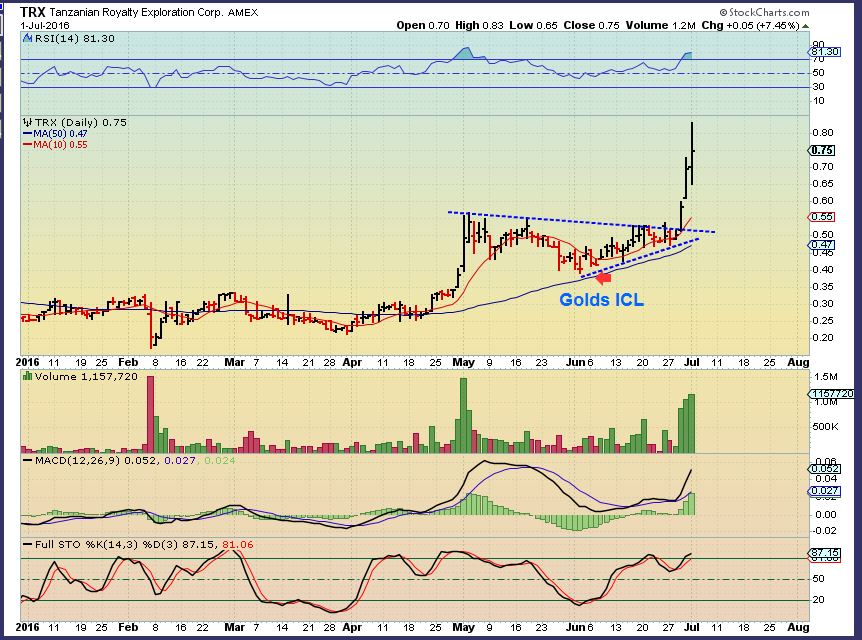Click the 0.30 label on the price axis
Image resolution: width=862 pixels, height=640 pixels.
[x=822, y=304]
